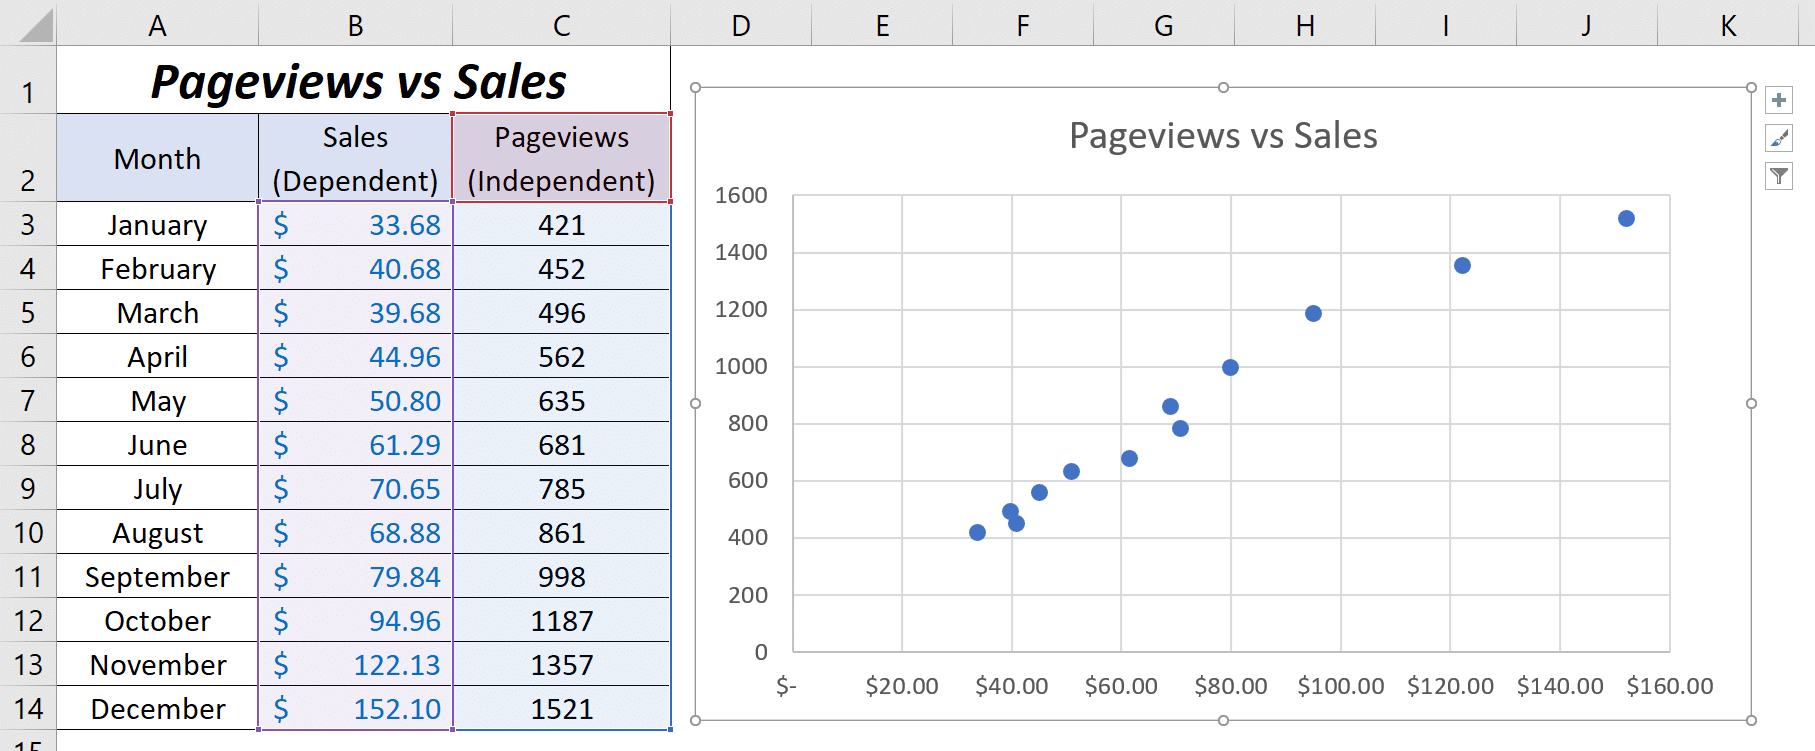
Task: Select the December sales cell 152.10
Action: (355, 709)
